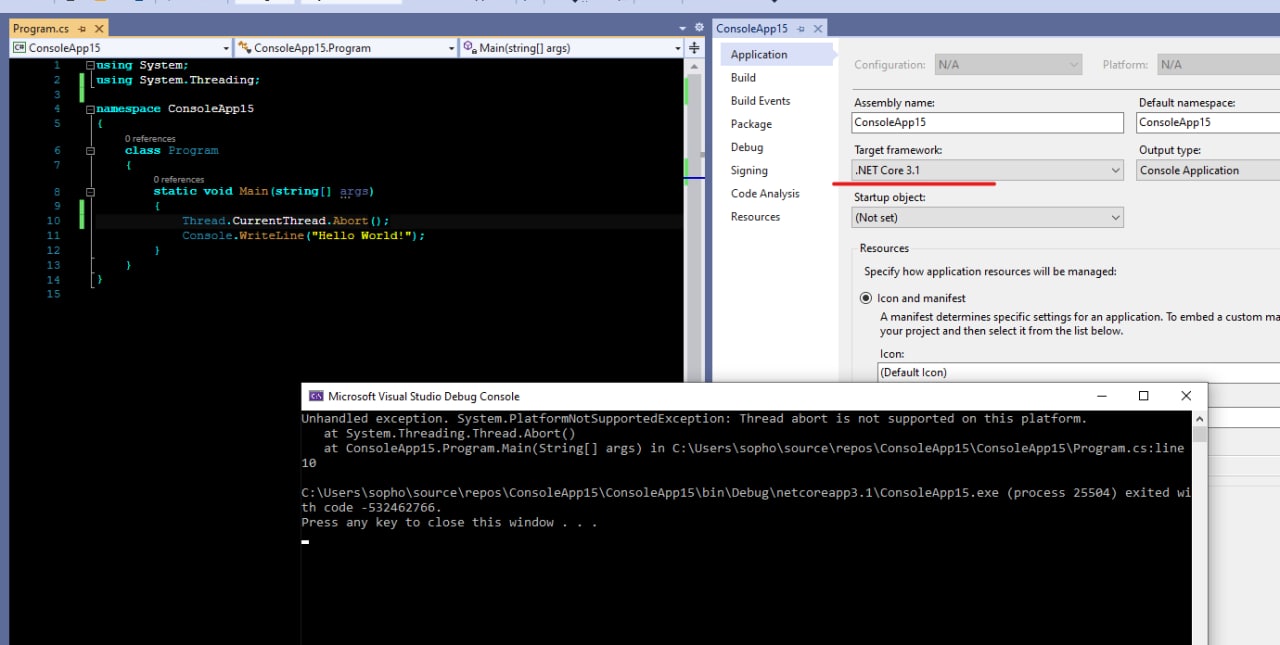Select the Application properties page

759,55
